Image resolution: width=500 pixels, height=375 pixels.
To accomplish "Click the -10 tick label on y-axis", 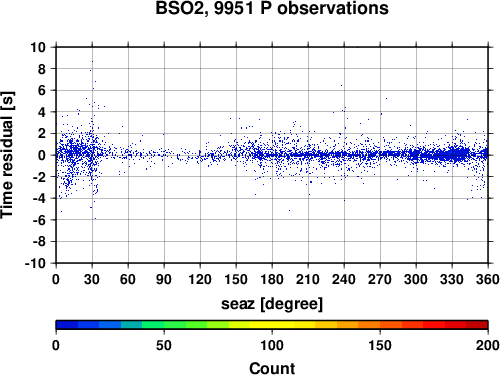I will (35, 263).
